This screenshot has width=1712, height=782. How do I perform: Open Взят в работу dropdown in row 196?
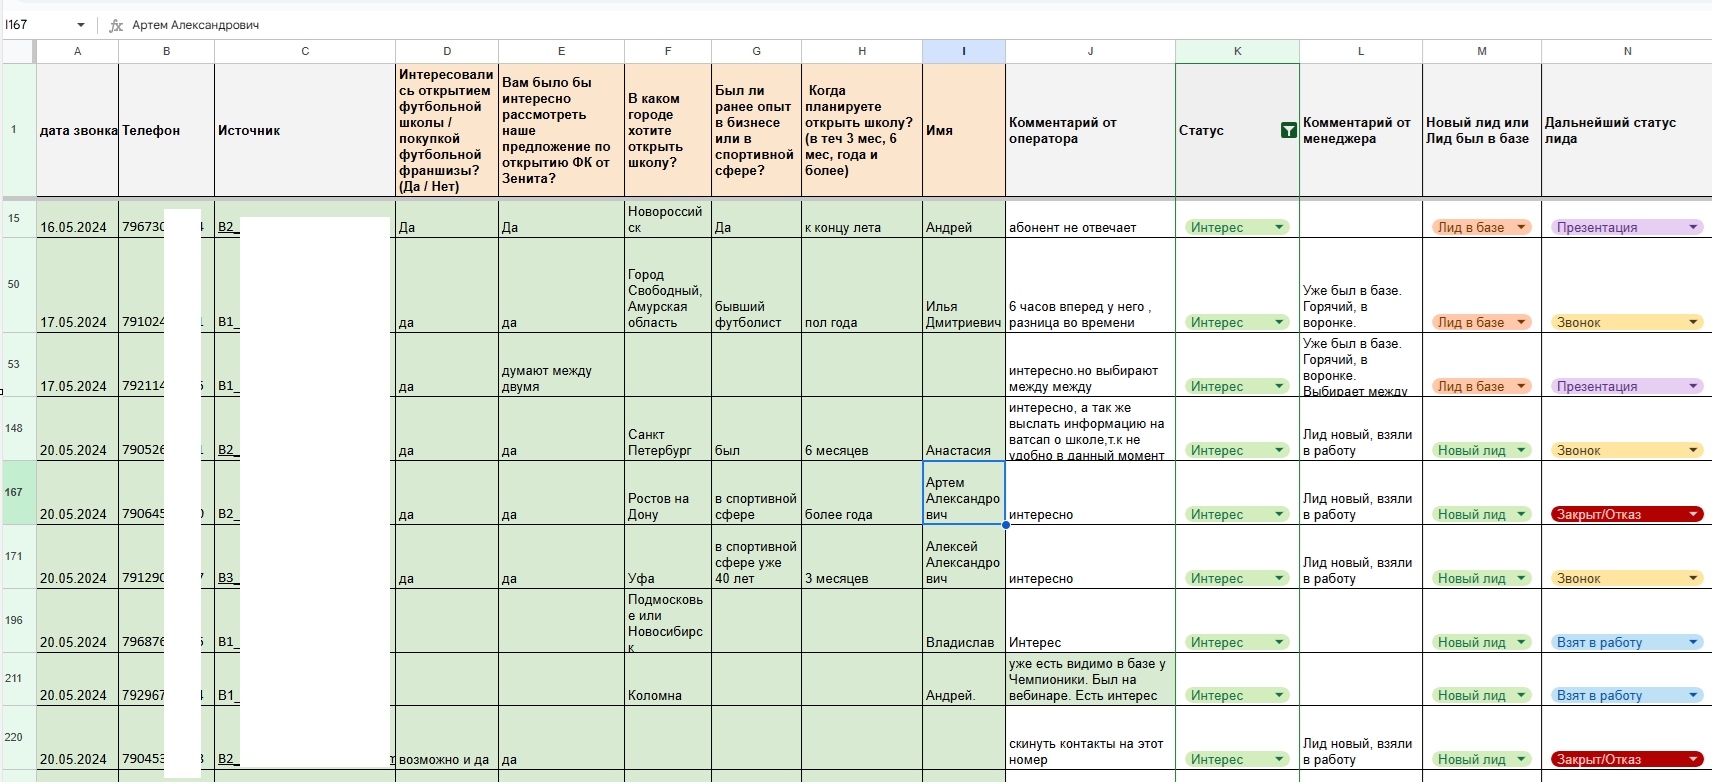(x=1692, y=643)
